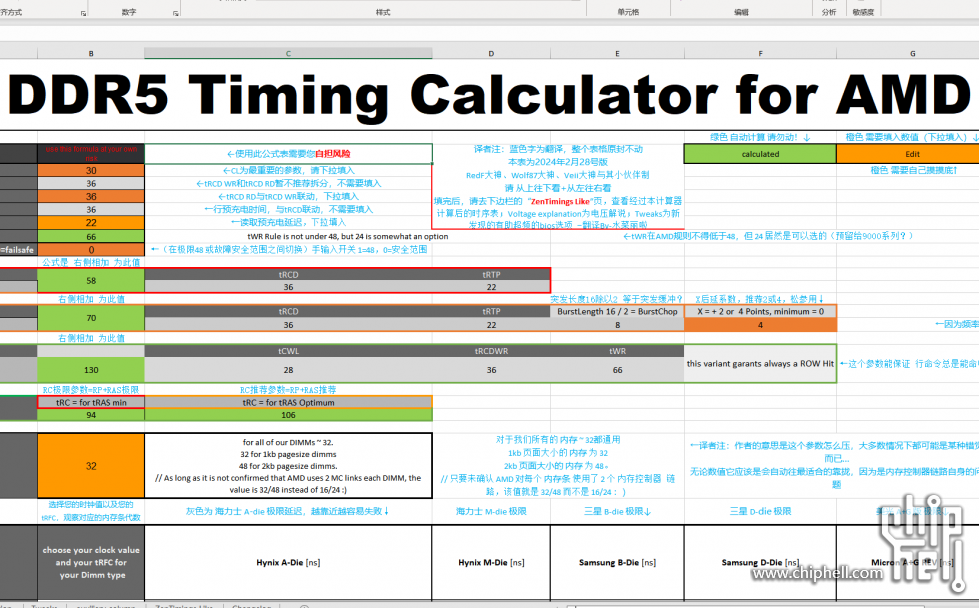Select the orange cell containing 22
Screen dimensions: 979x608
(x=91, y=222)
